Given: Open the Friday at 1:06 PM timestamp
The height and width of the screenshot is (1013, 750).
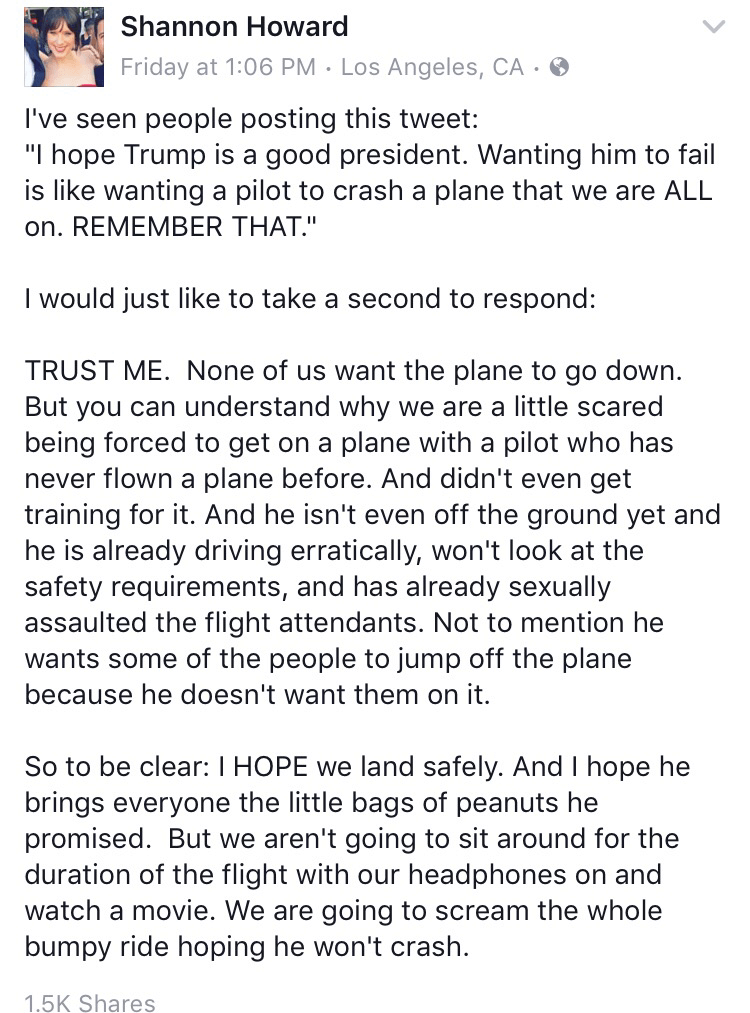Looking at the screenshot, I should (x=218, y=67).
